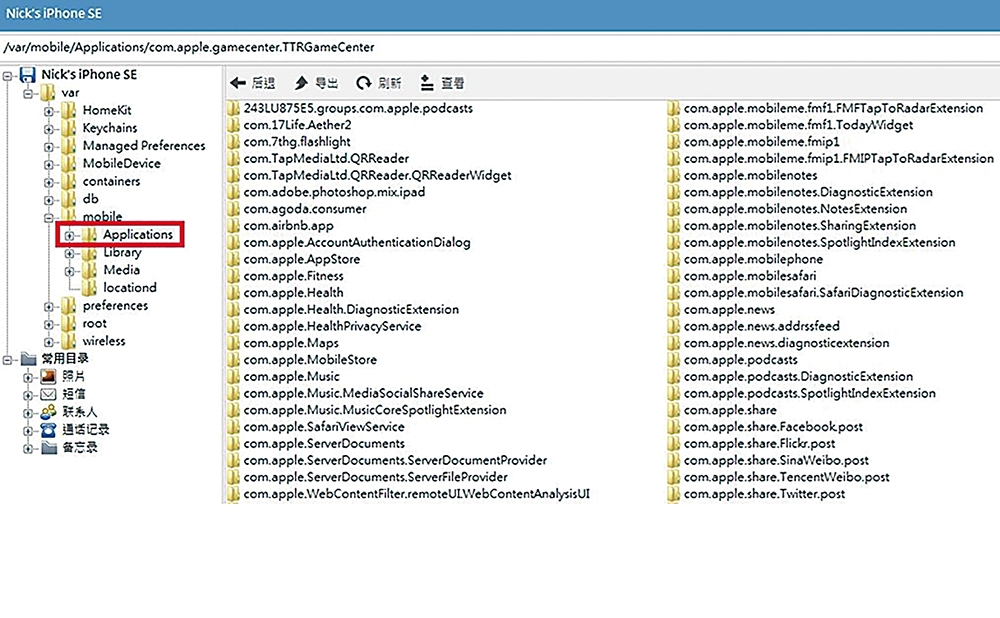Image resolution: width=1000 pixels, height=618 pixels.
Task: Expand the Keychains folder
Action: (x=48, y=129)
